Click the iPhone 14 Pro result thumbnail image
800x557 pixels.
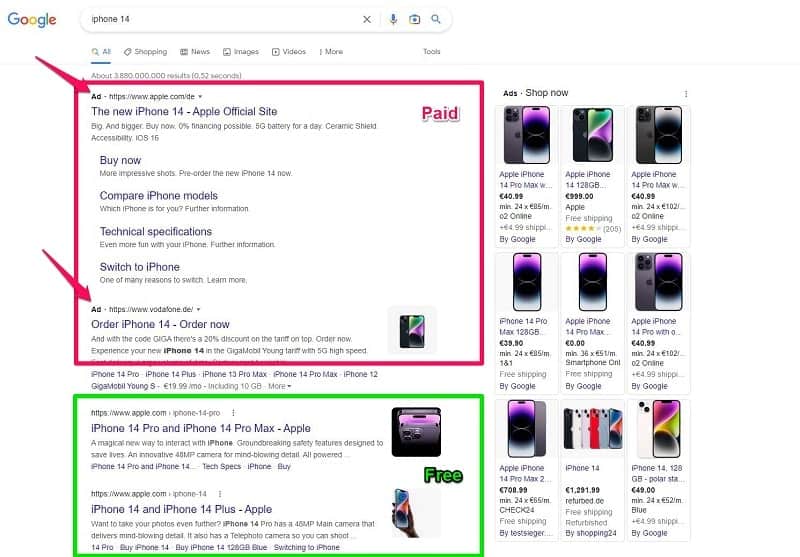416,432
